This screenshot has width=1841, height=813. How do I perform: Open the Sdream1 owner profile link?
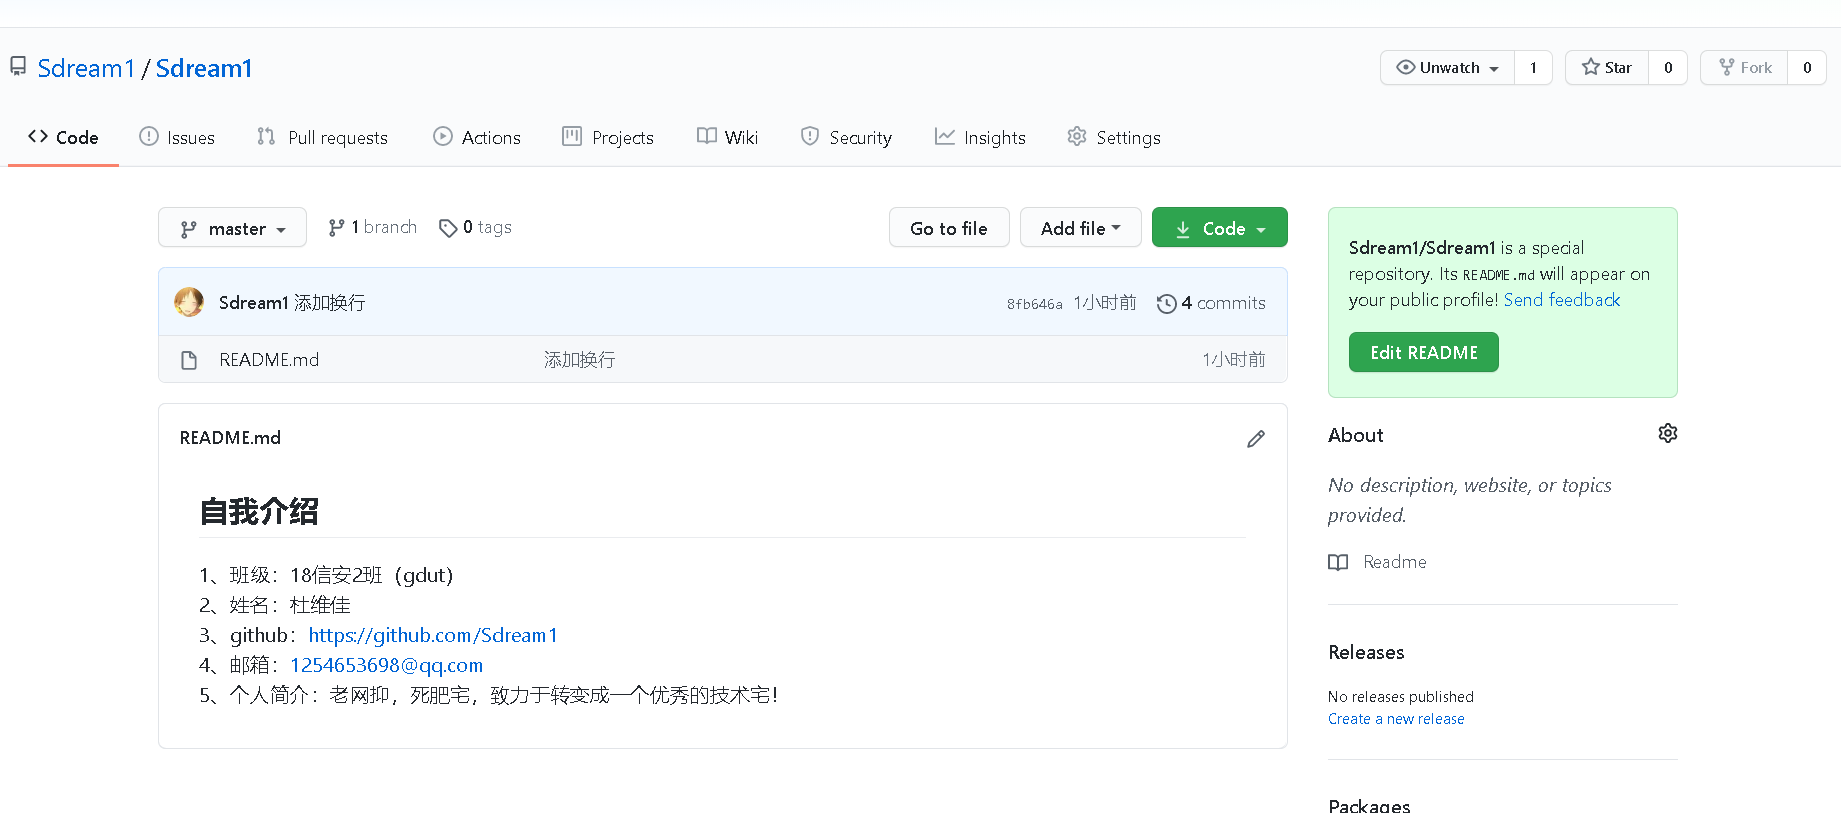86,68
